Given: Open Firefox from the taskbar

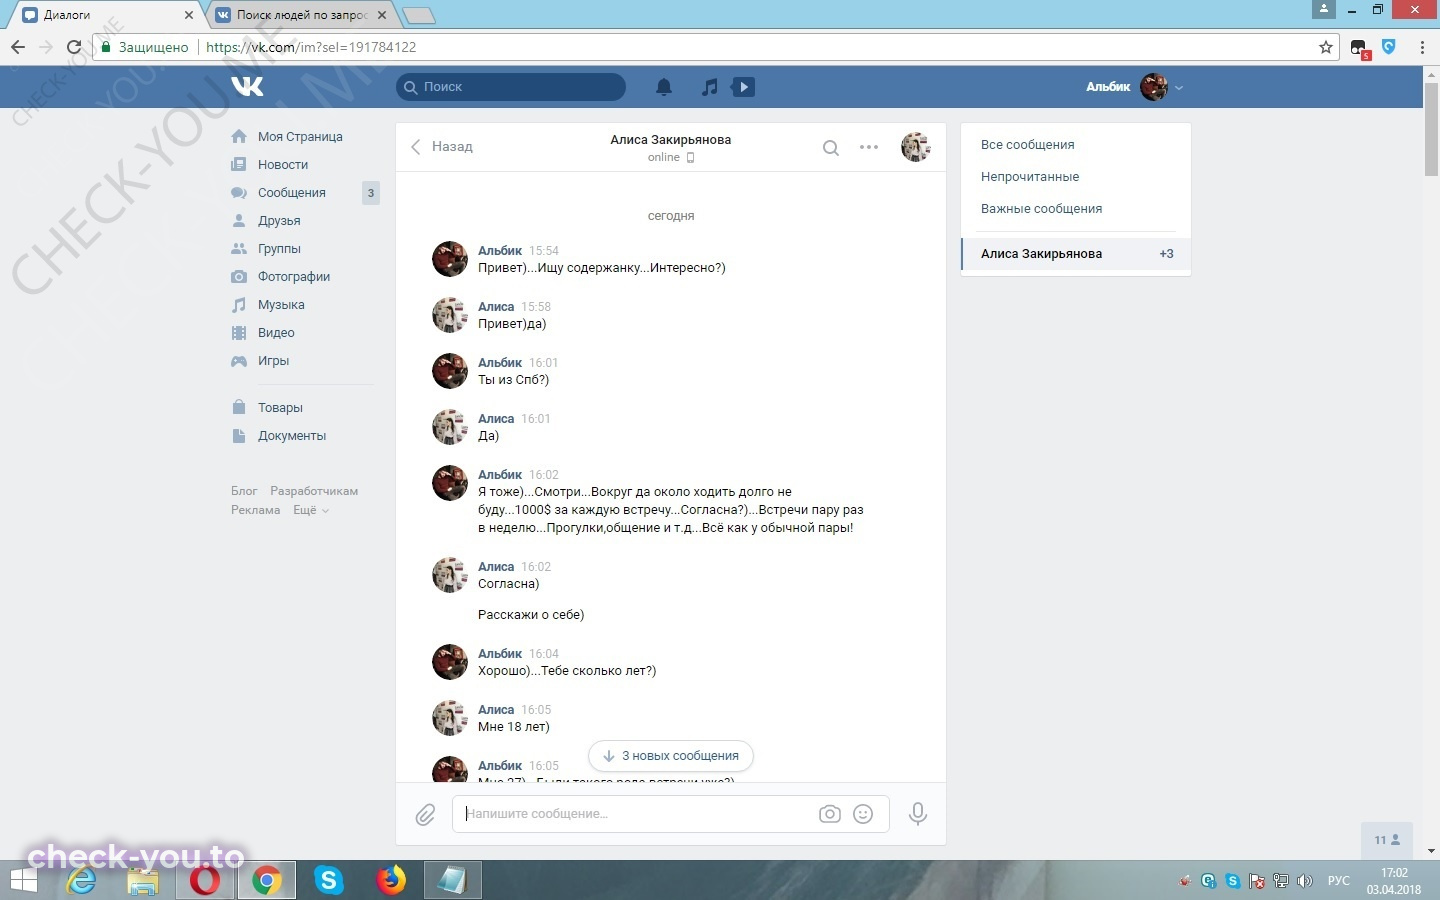Looking at the screenshot, I should [391, 880].
